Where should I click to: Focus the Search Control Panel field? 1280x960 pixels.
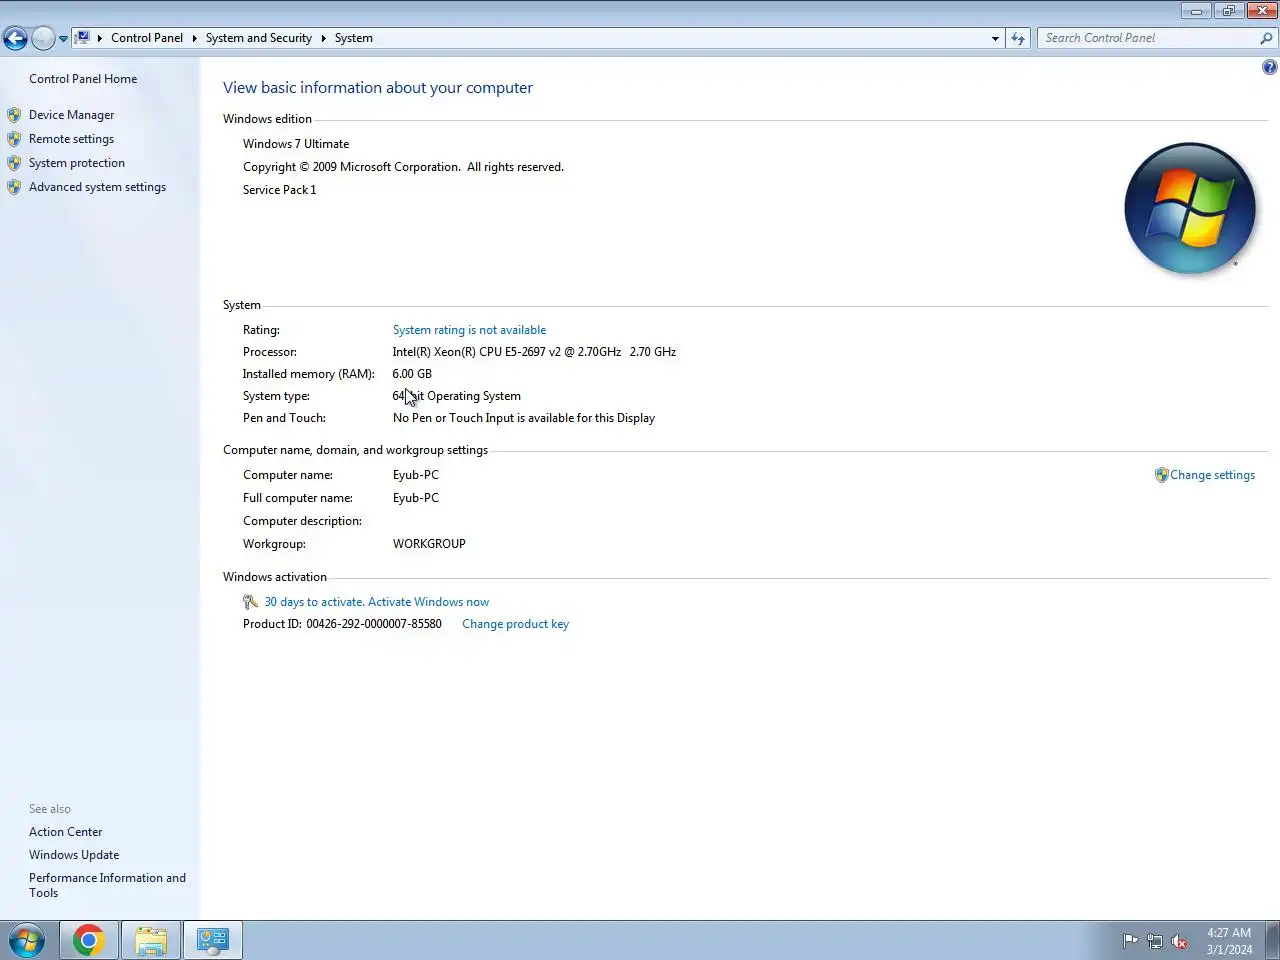pos(1148,38)
